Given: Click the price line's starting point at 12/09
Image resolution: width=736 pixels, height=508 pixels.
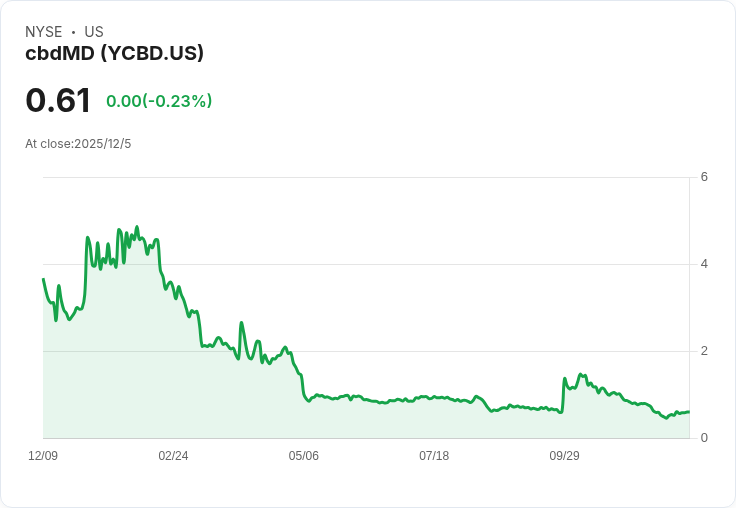Looking at the screenshot, I should pyautogui.click(x=43, y=279).
